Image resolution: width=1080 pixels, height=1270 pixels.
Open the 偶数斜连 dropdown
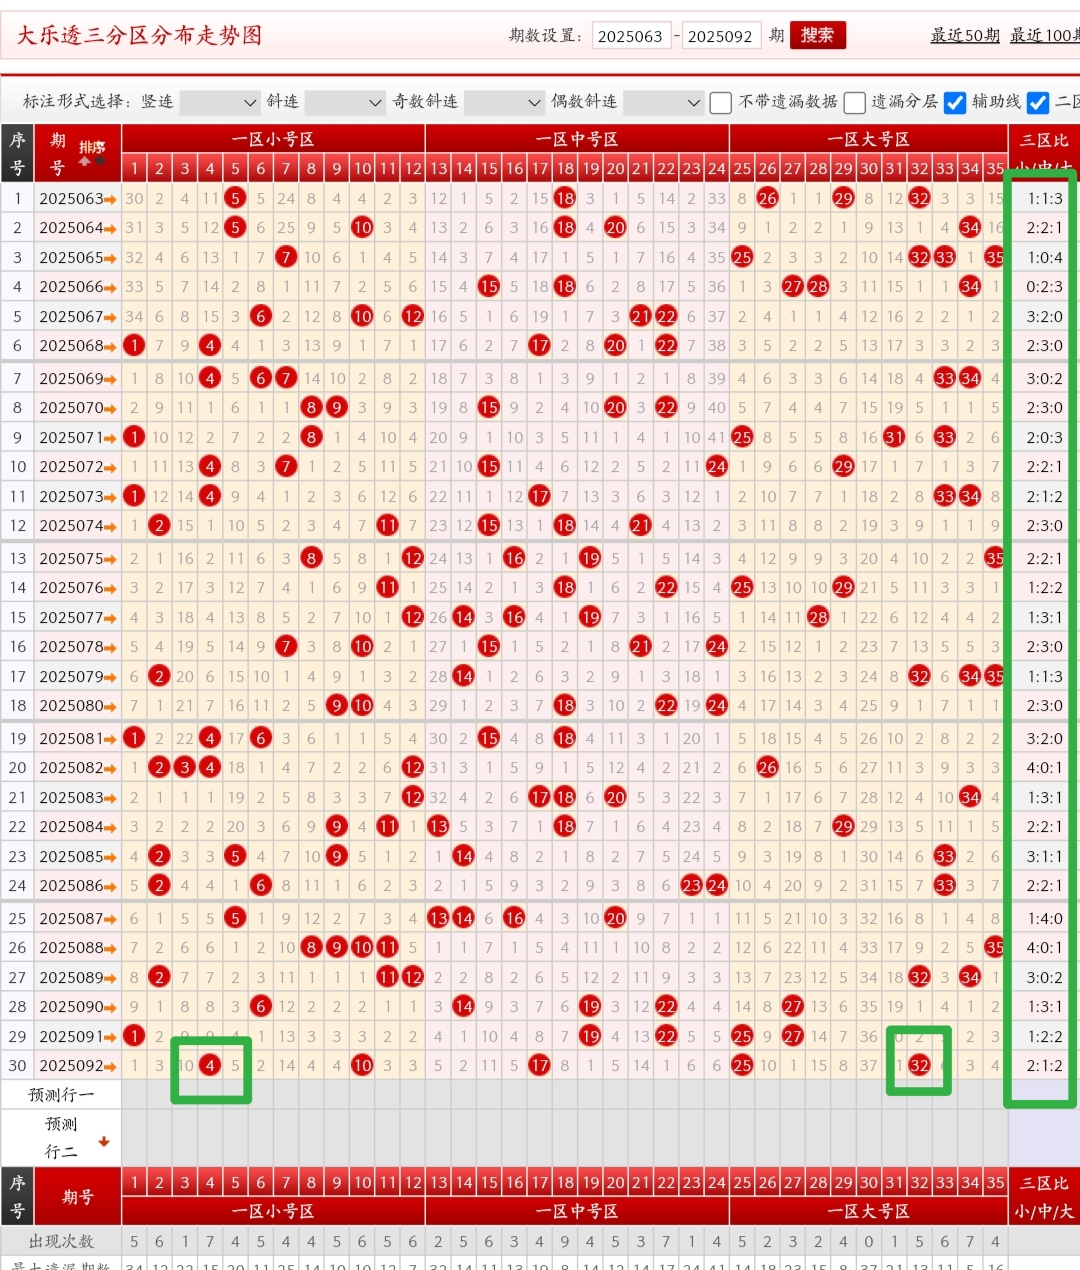coord(664,102)
